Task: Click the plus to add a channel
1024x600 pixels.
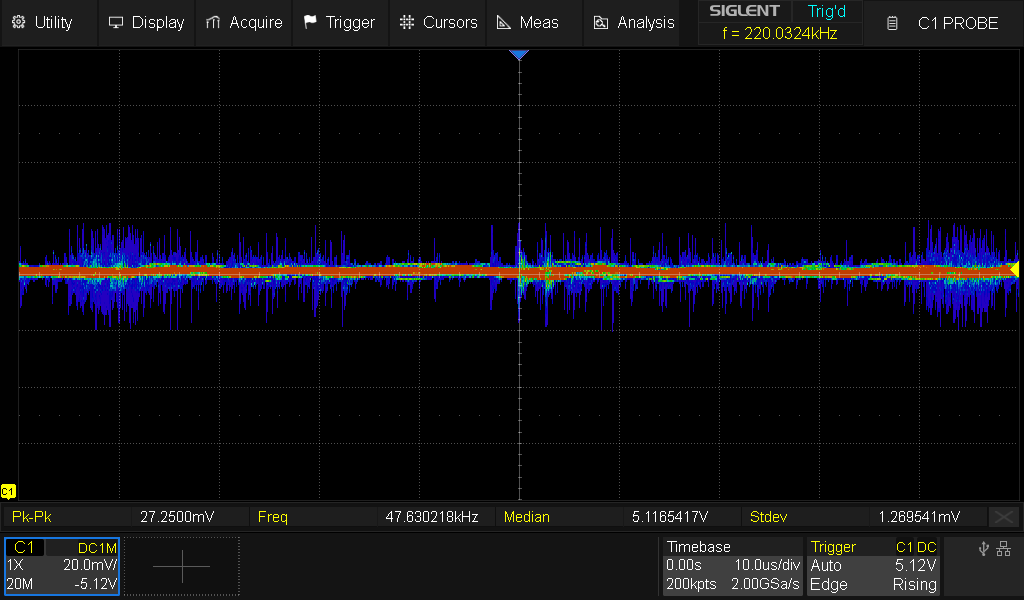Action: point(182,566)
